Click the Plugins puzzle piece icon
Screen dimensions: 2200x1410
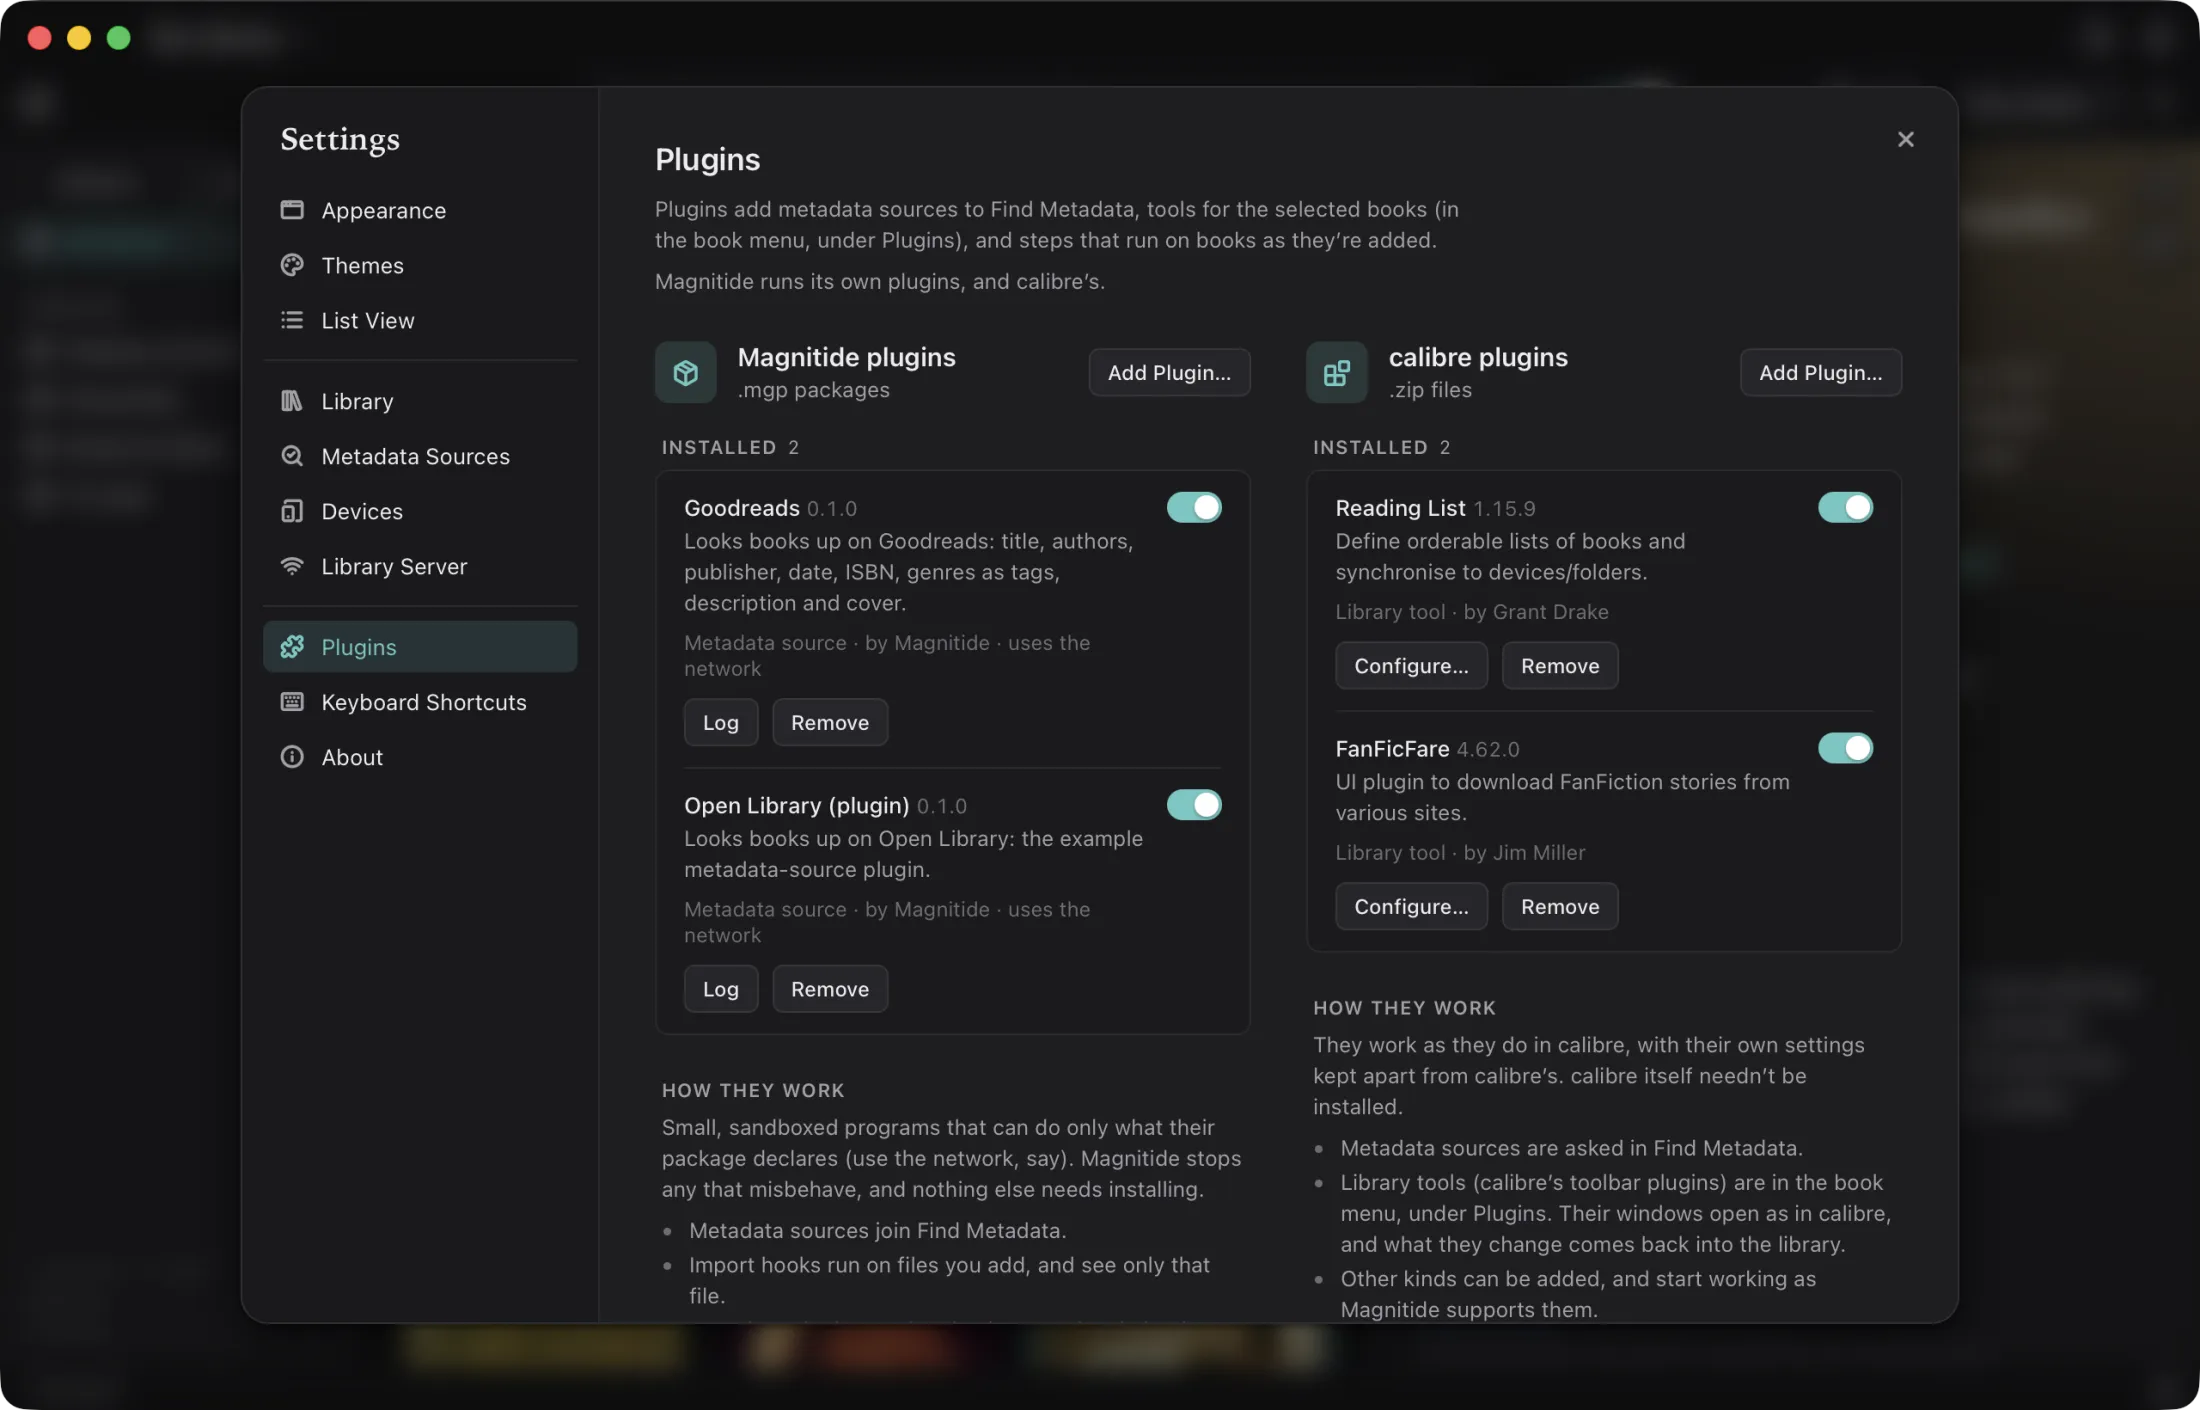click(x=292, y=647)
